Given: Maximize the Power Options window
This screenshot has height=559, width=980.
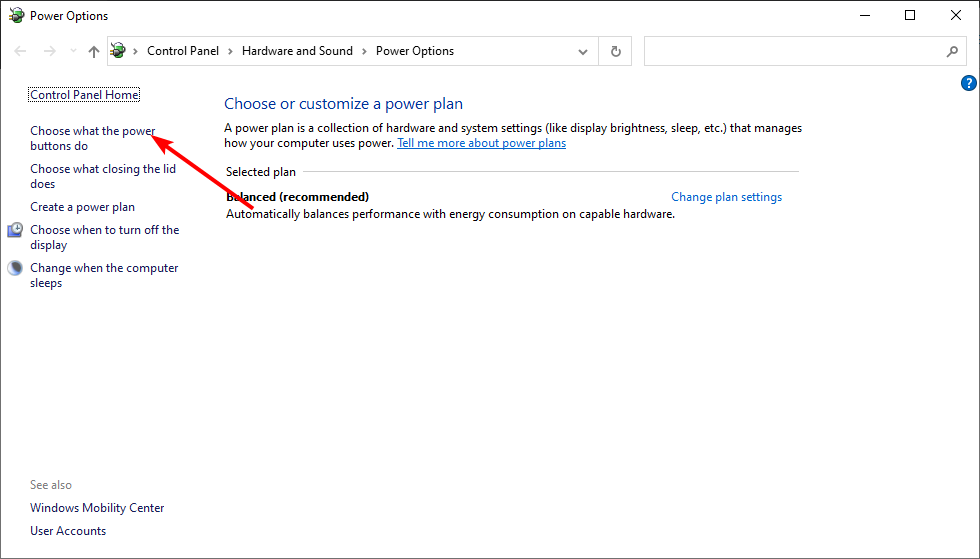Looking at the screenshot, I should click(910, 16).
